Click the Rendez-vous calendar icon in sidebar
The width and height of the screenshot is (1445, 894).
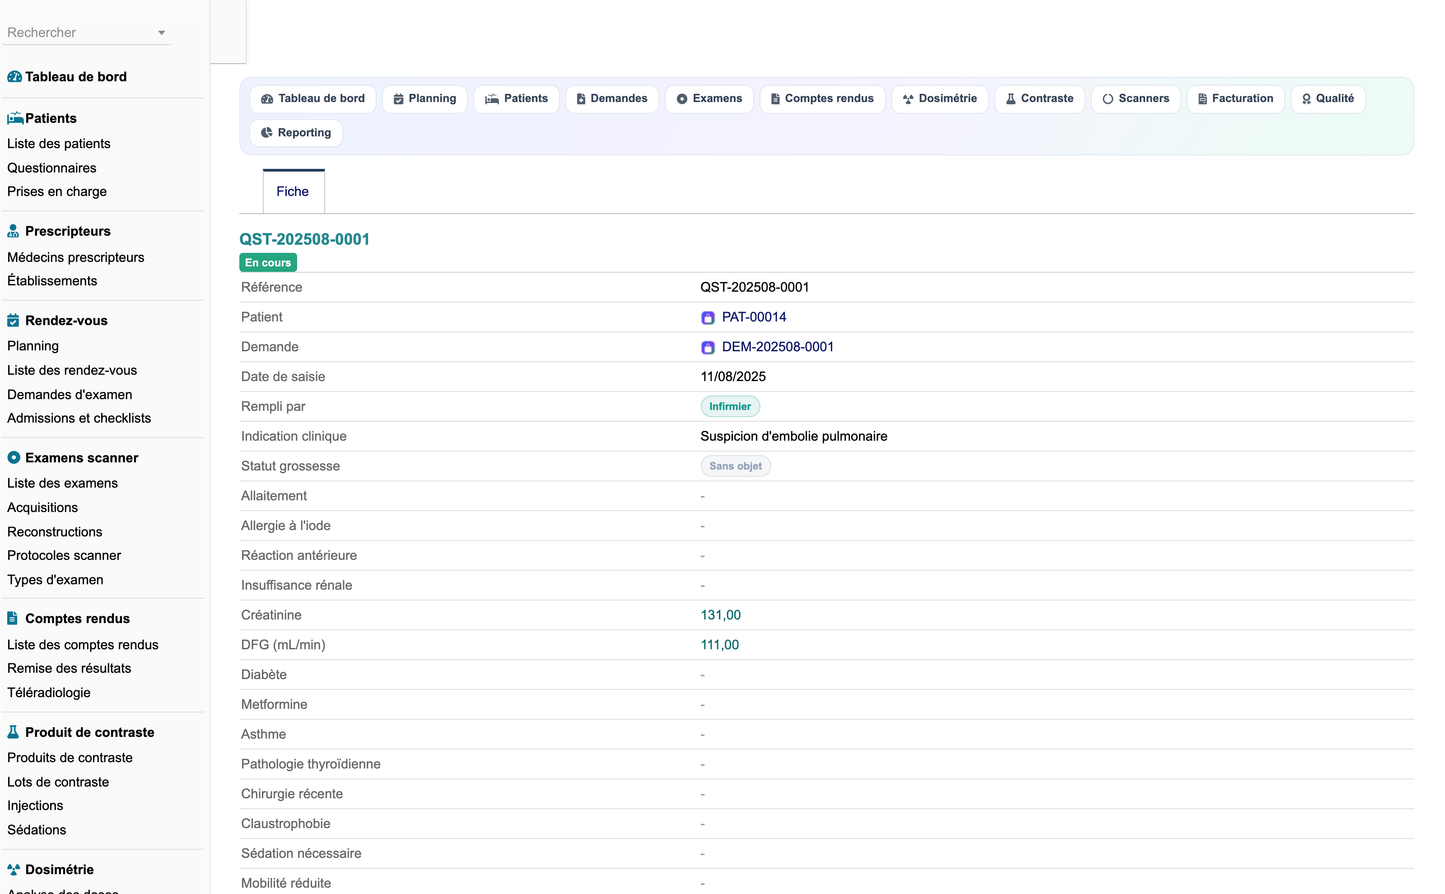13,321
